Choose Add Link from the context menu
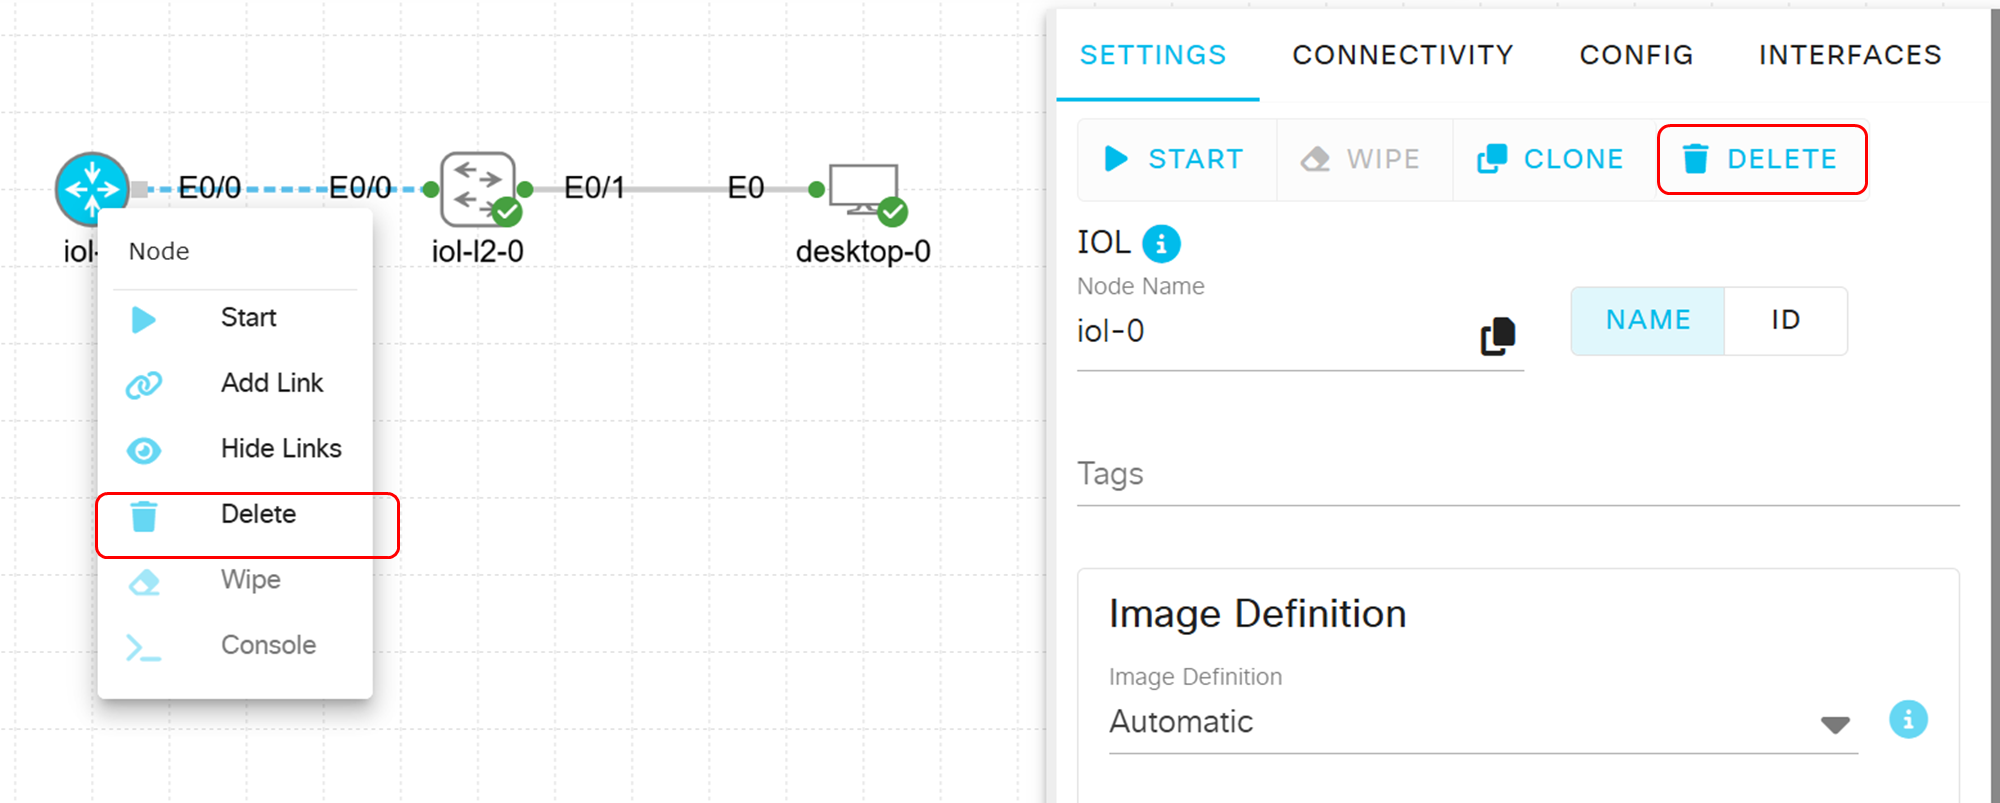Screen dimensions: 2000x803 pyautogui.click(x=271, y=383)
